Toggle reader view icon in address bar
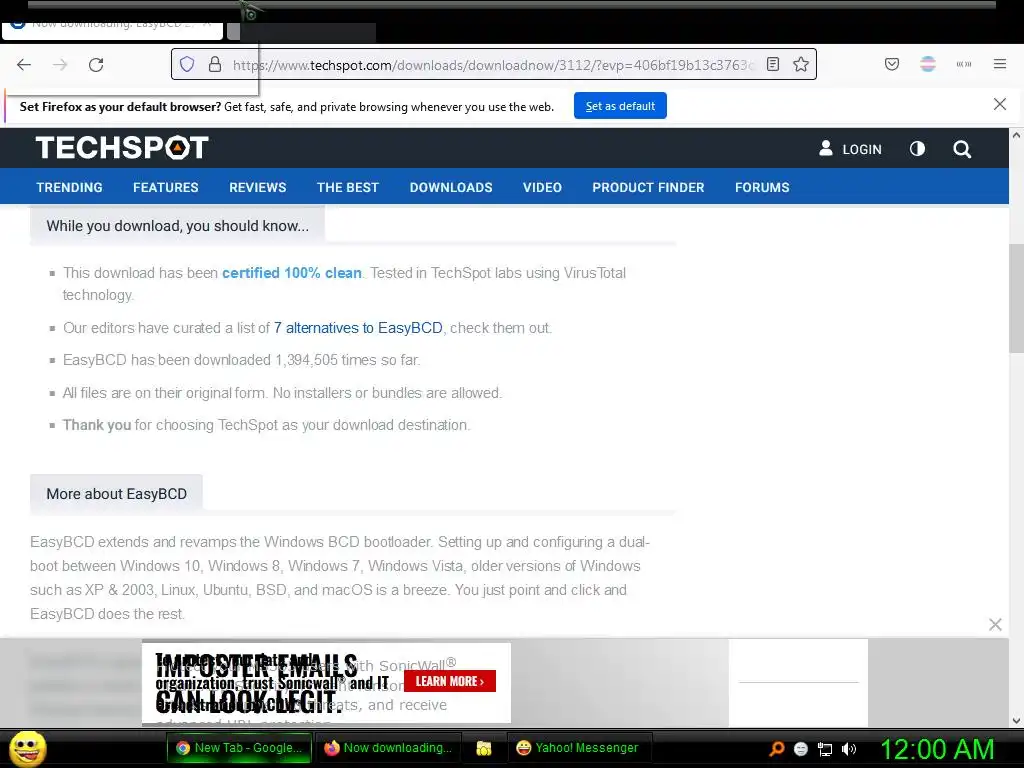Viewport: 1024px width, 768px height. pos(773,64)
